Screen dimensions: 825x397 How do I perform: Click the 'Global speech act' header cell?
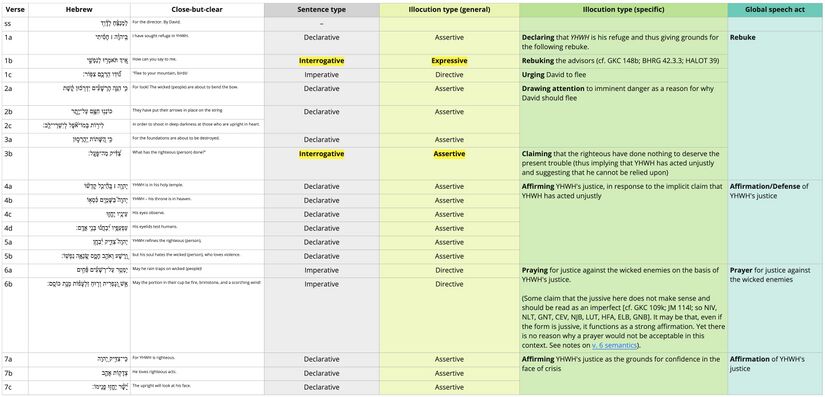click(x=774, y=10)
